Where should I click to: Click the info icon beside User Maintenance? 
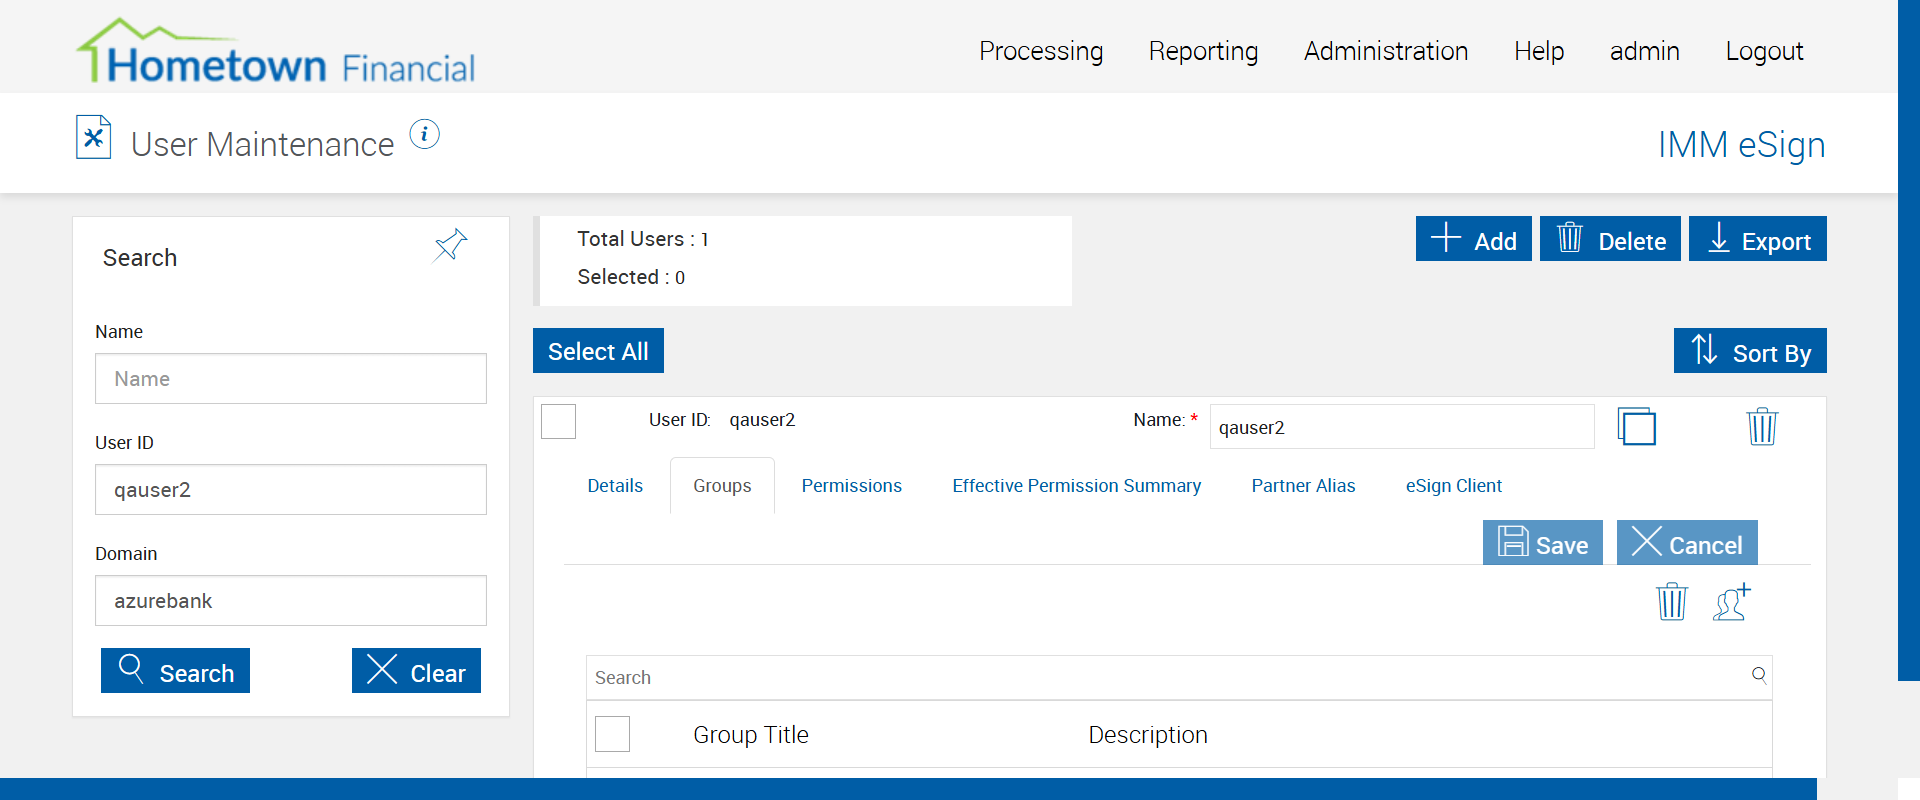[425, 134]
